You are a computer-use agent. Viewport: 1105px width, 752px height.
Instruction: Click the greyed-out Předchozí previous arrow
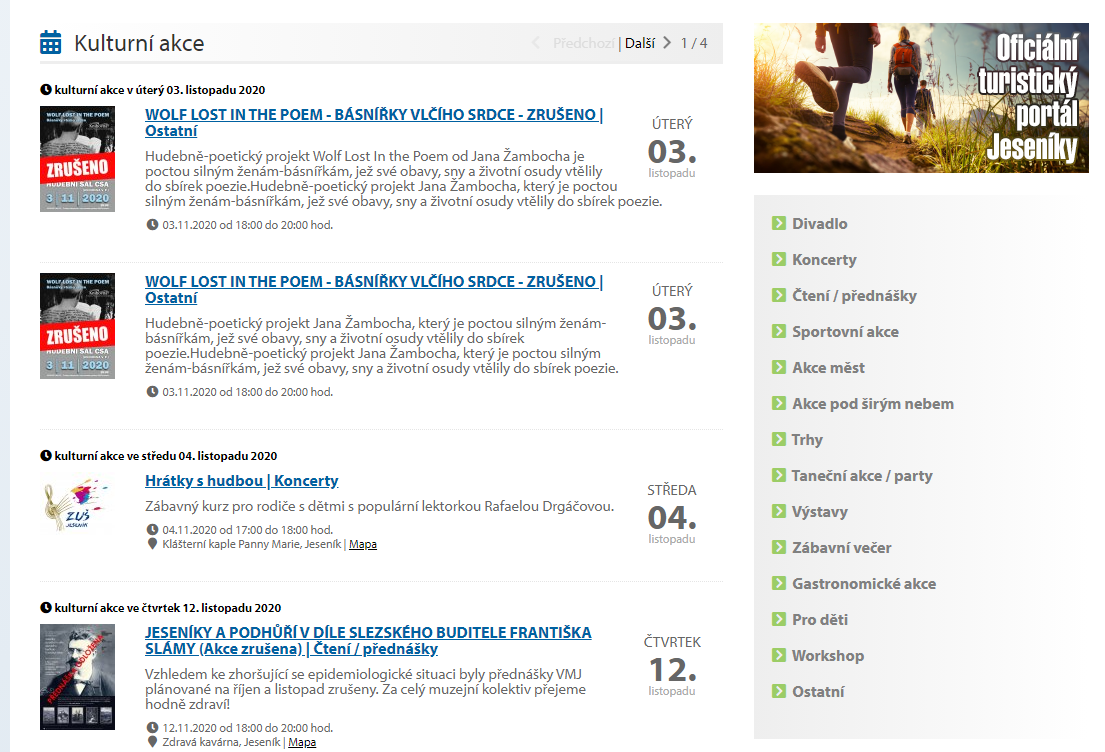point(535,43)
